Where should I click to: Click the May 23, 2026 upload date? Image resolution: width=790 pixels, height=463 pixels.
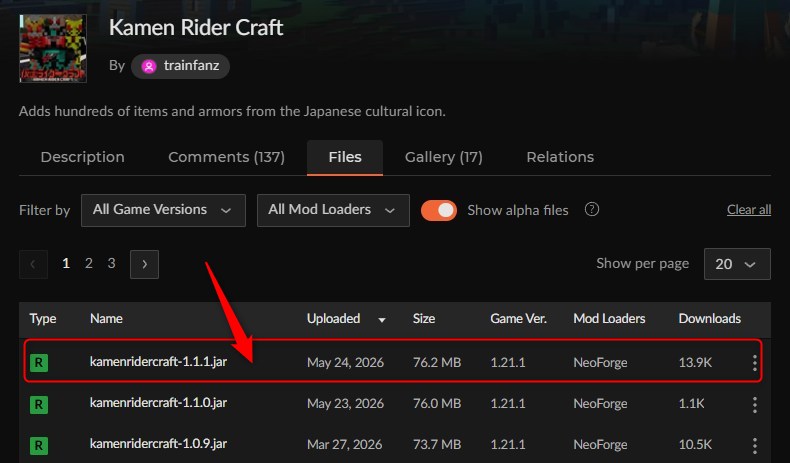point(345,404)
